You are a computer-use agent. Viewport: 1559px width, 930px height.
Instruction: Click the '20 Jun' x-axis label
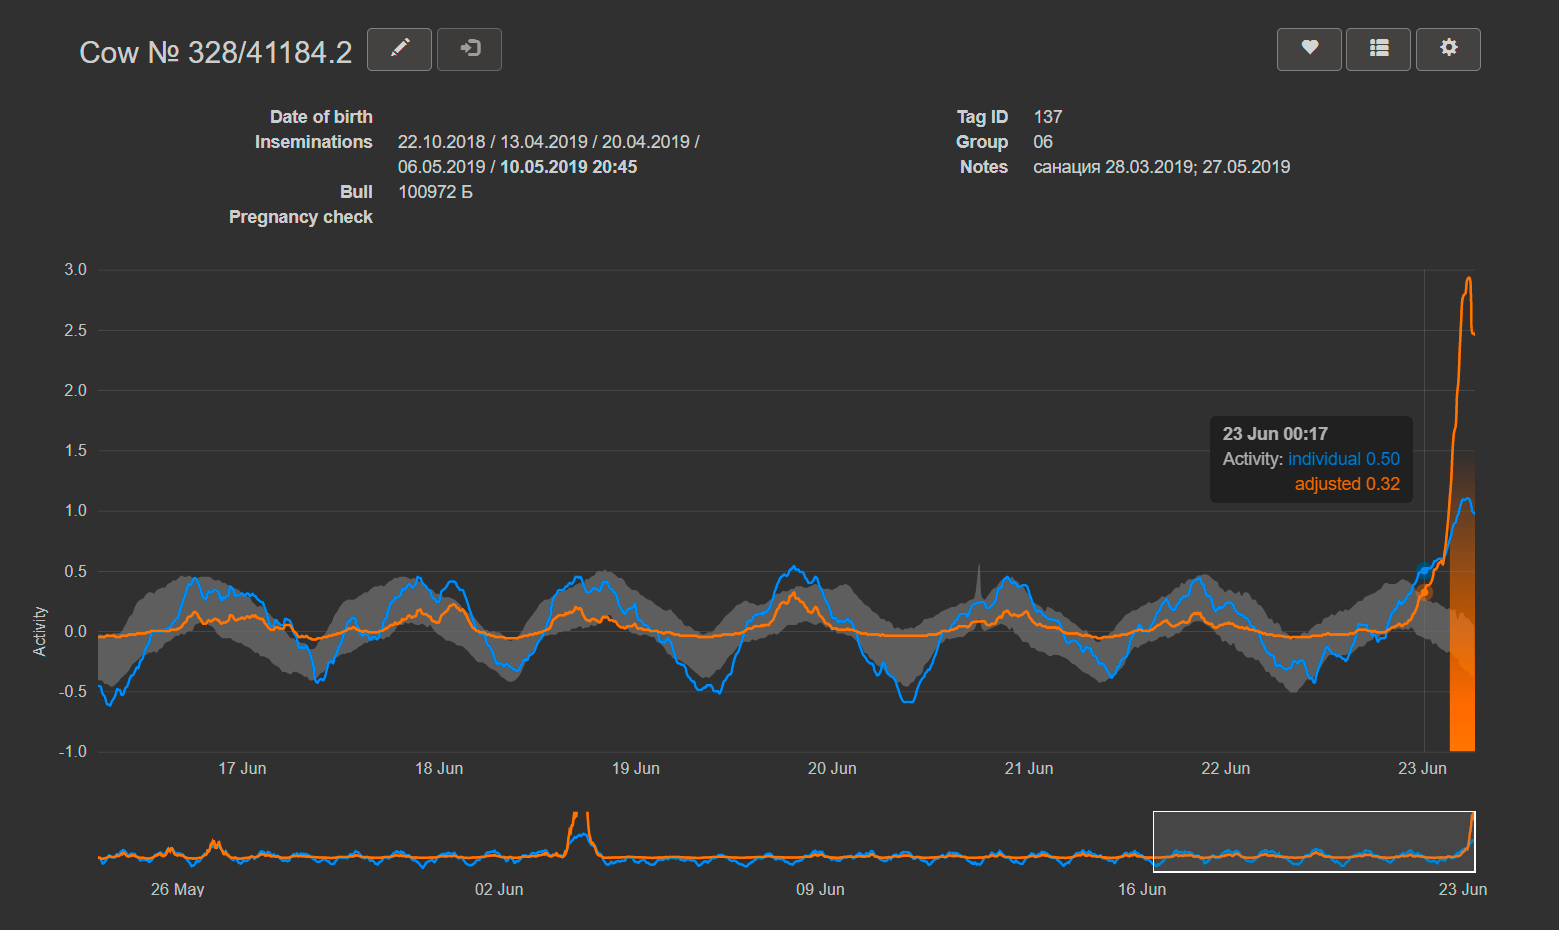[x=832, y=768]
